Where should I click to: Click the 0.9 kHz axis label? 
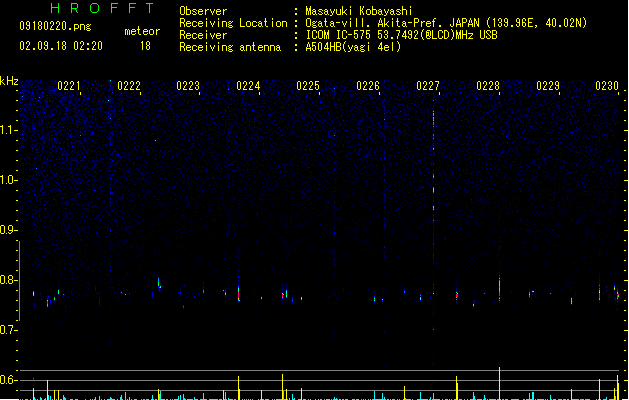(8, 230)
